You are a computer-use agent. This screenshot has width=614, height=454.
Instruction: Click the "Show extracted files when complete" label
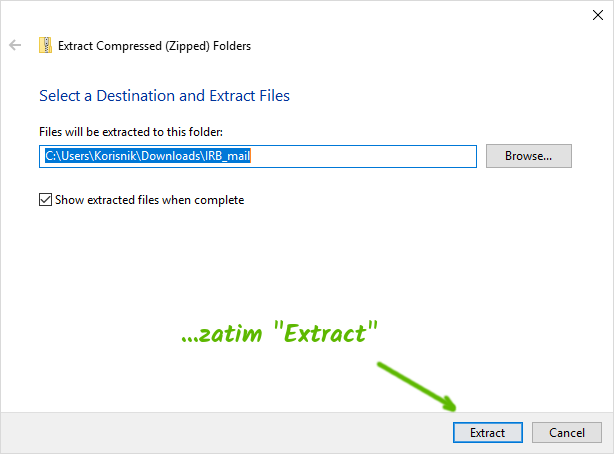149,200
